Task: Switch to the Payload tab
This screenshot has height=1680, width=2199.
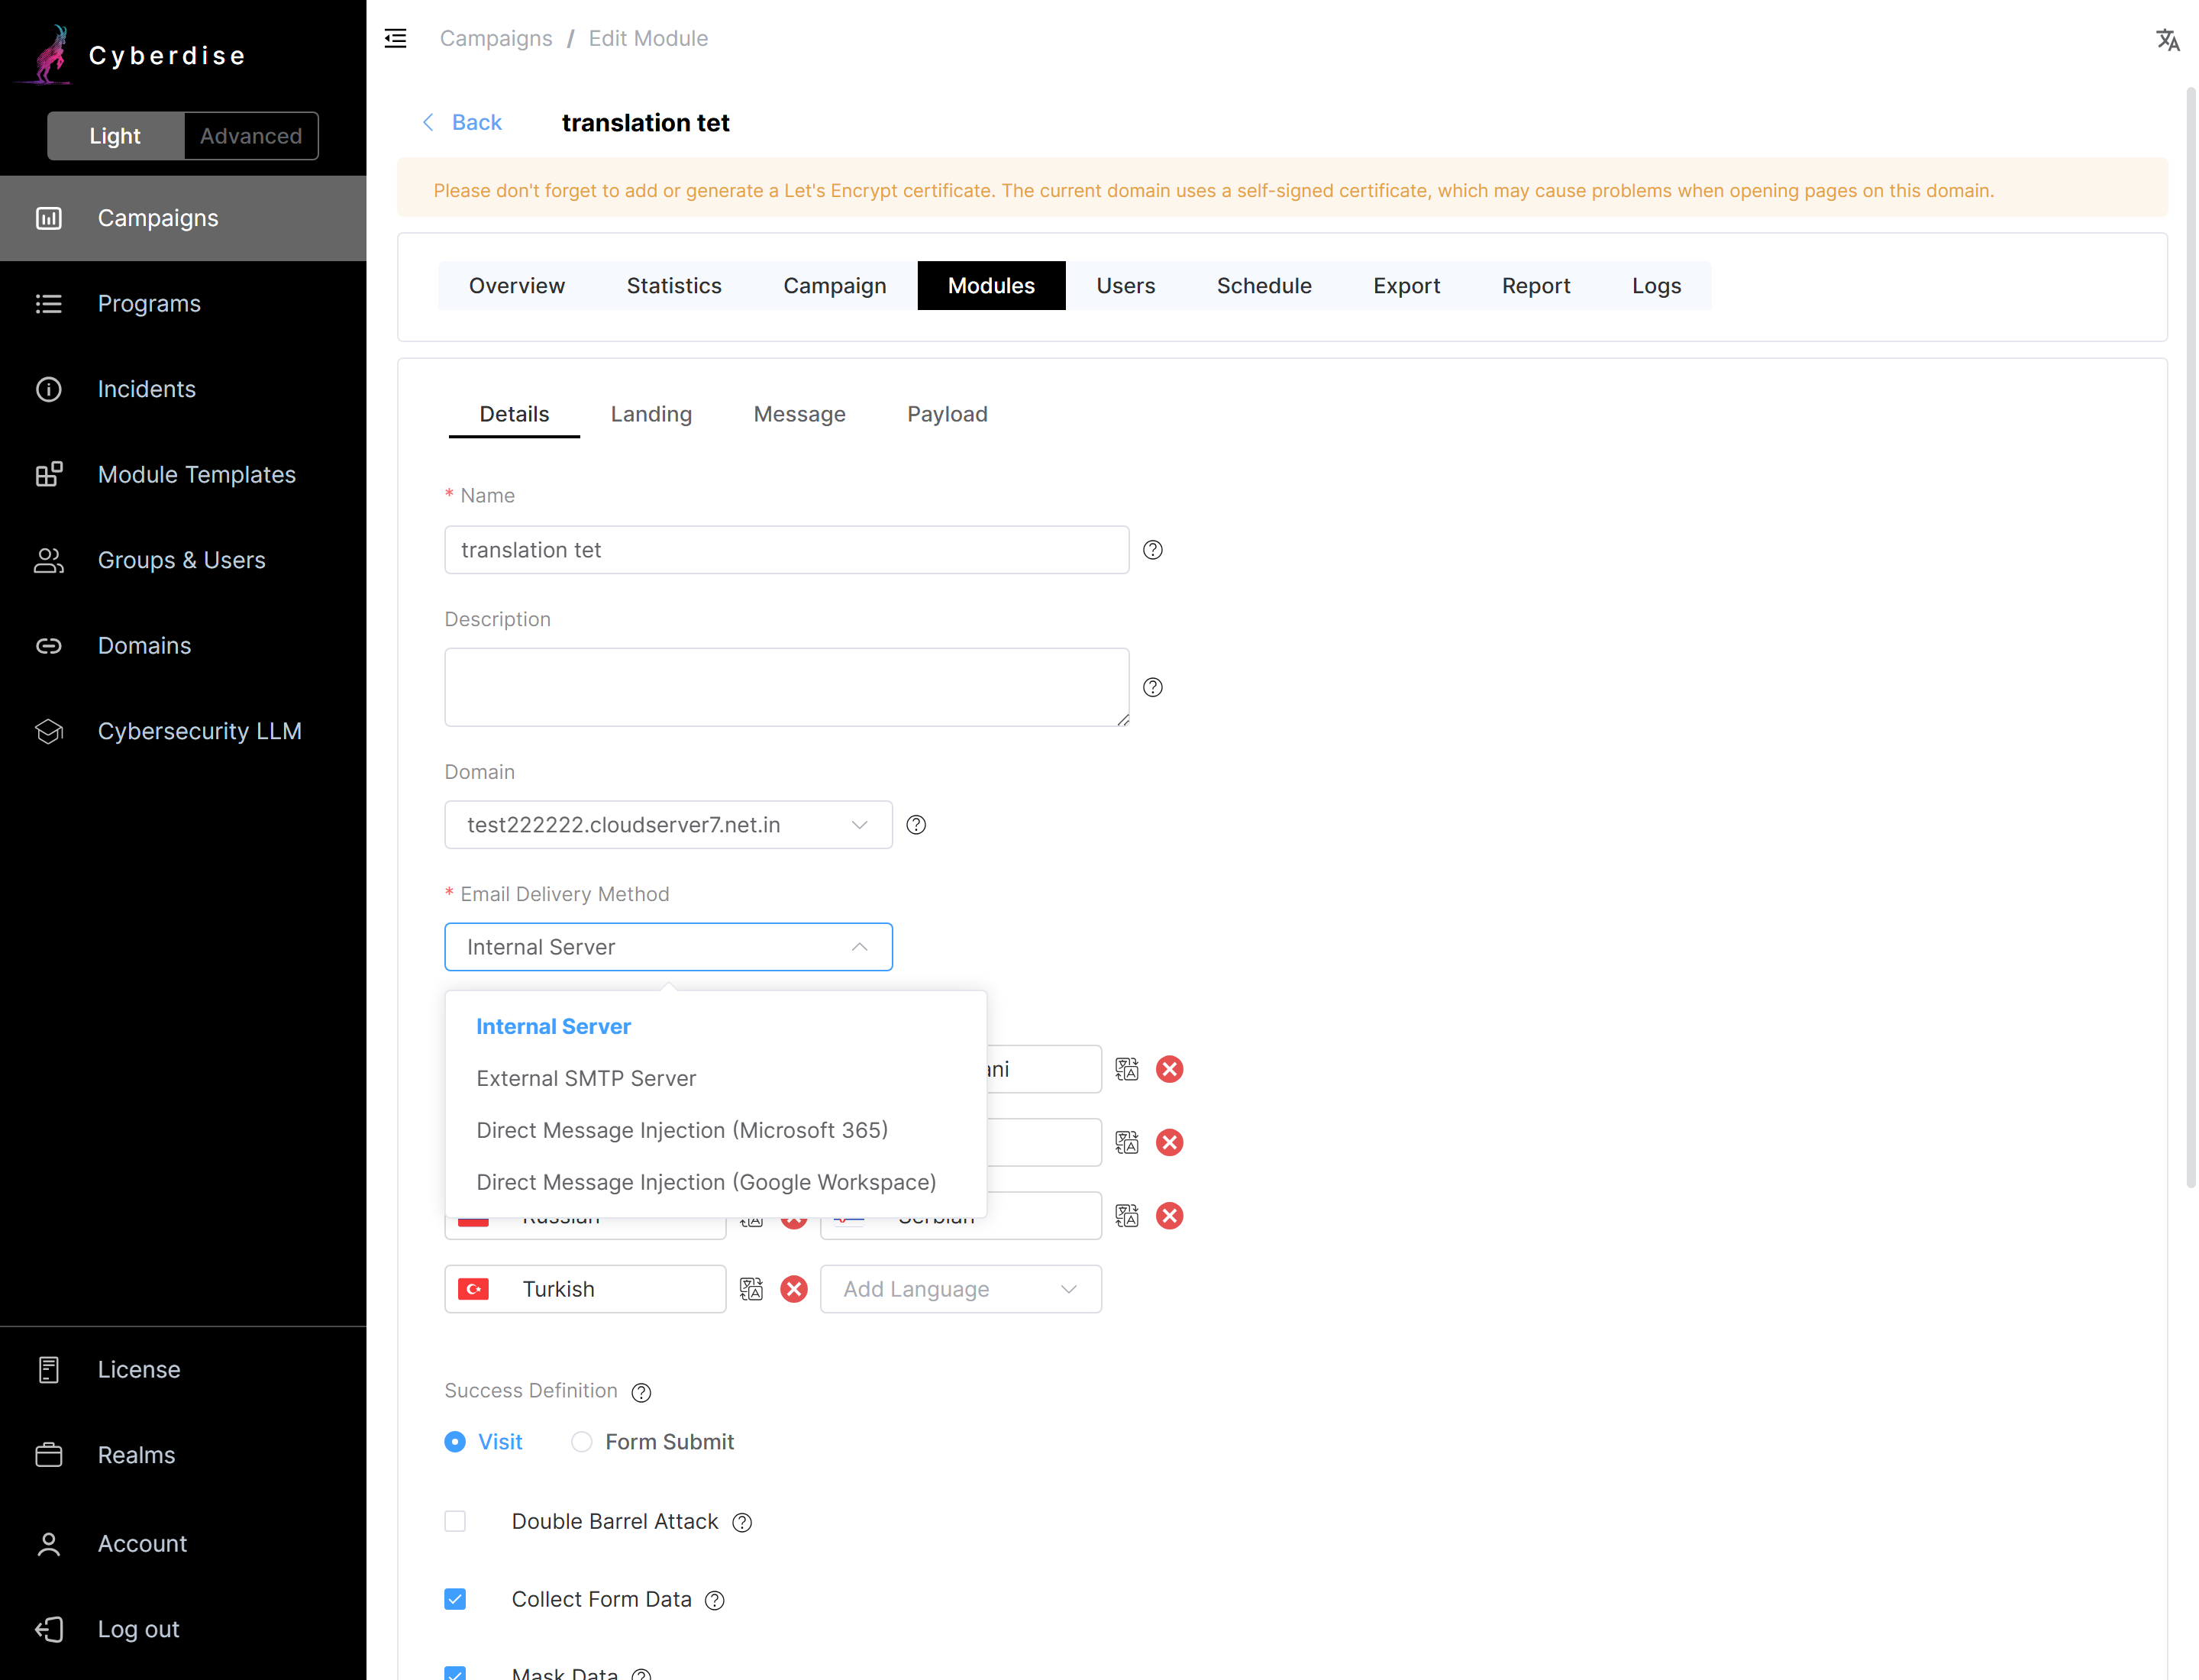Action: [947, 414]
